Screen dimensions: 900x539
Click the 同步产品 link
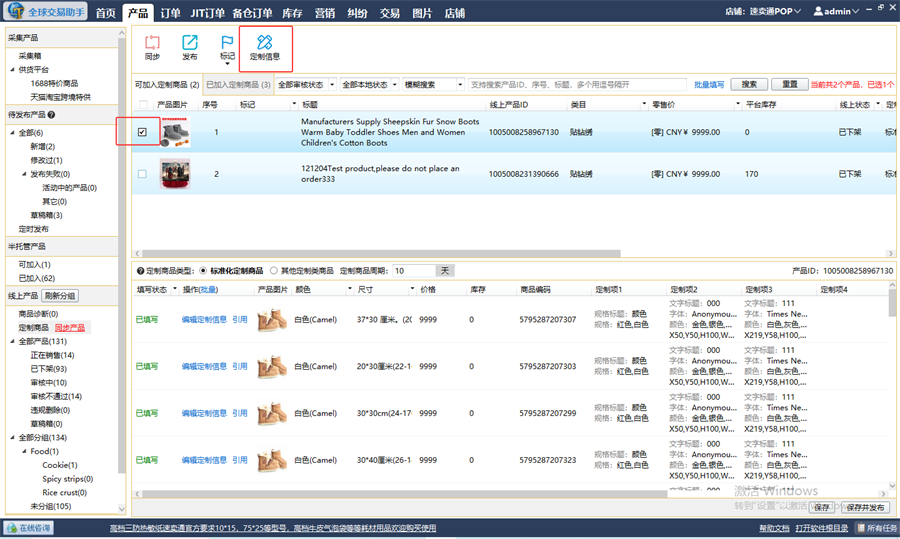[x=70, y=328]
